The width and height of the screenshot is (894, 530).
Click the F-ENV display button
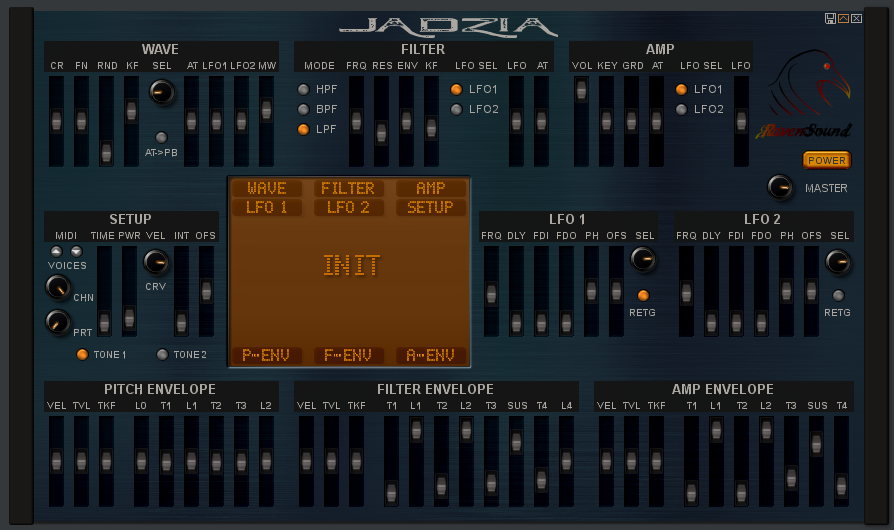[348, 356]
